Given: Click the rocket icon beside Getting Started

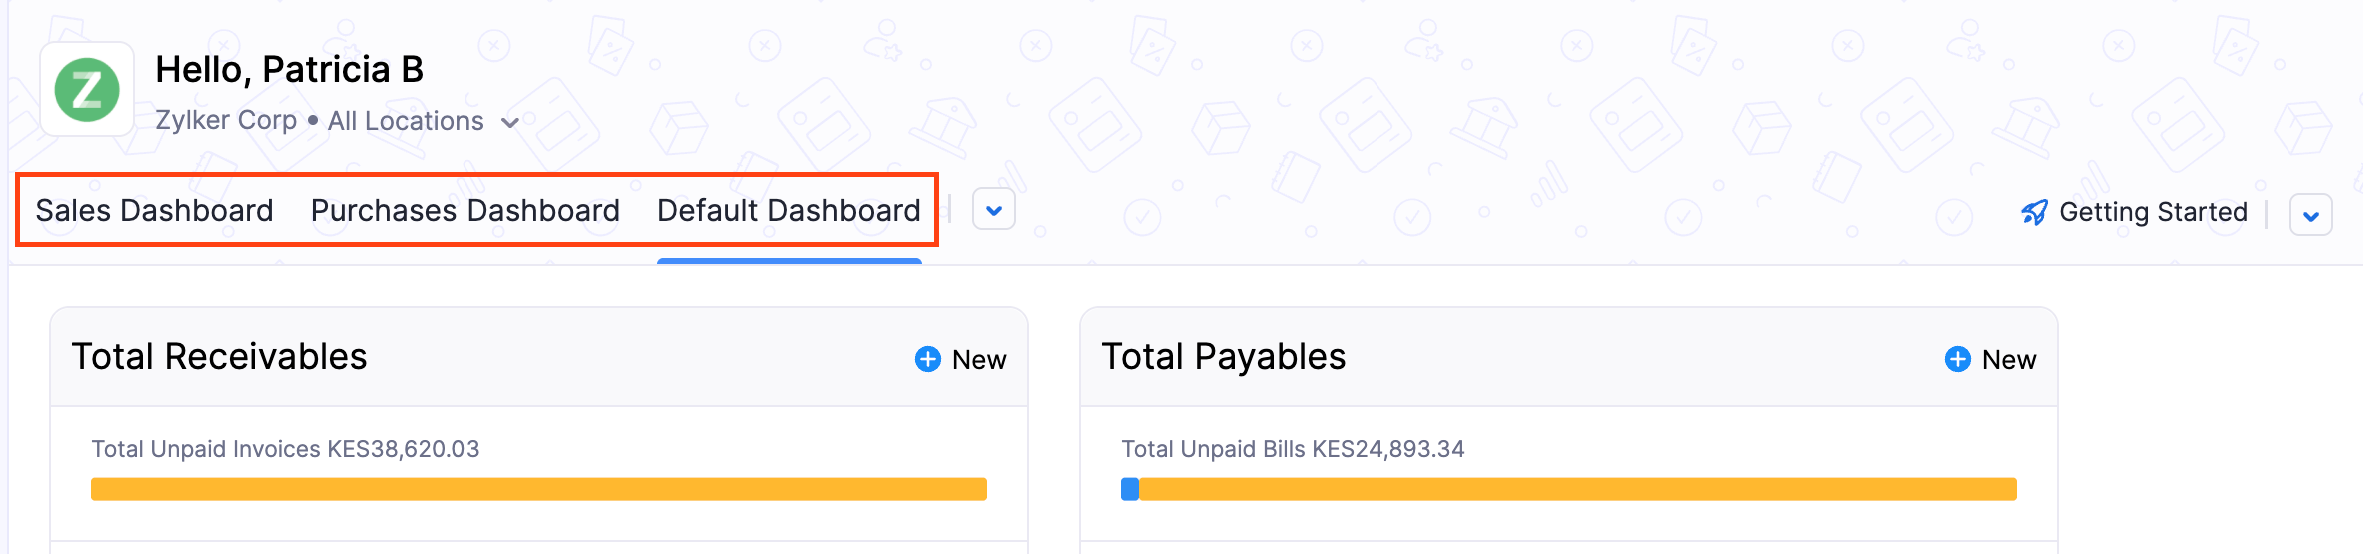Looking at the screenshot, I should coord(2034,213).
